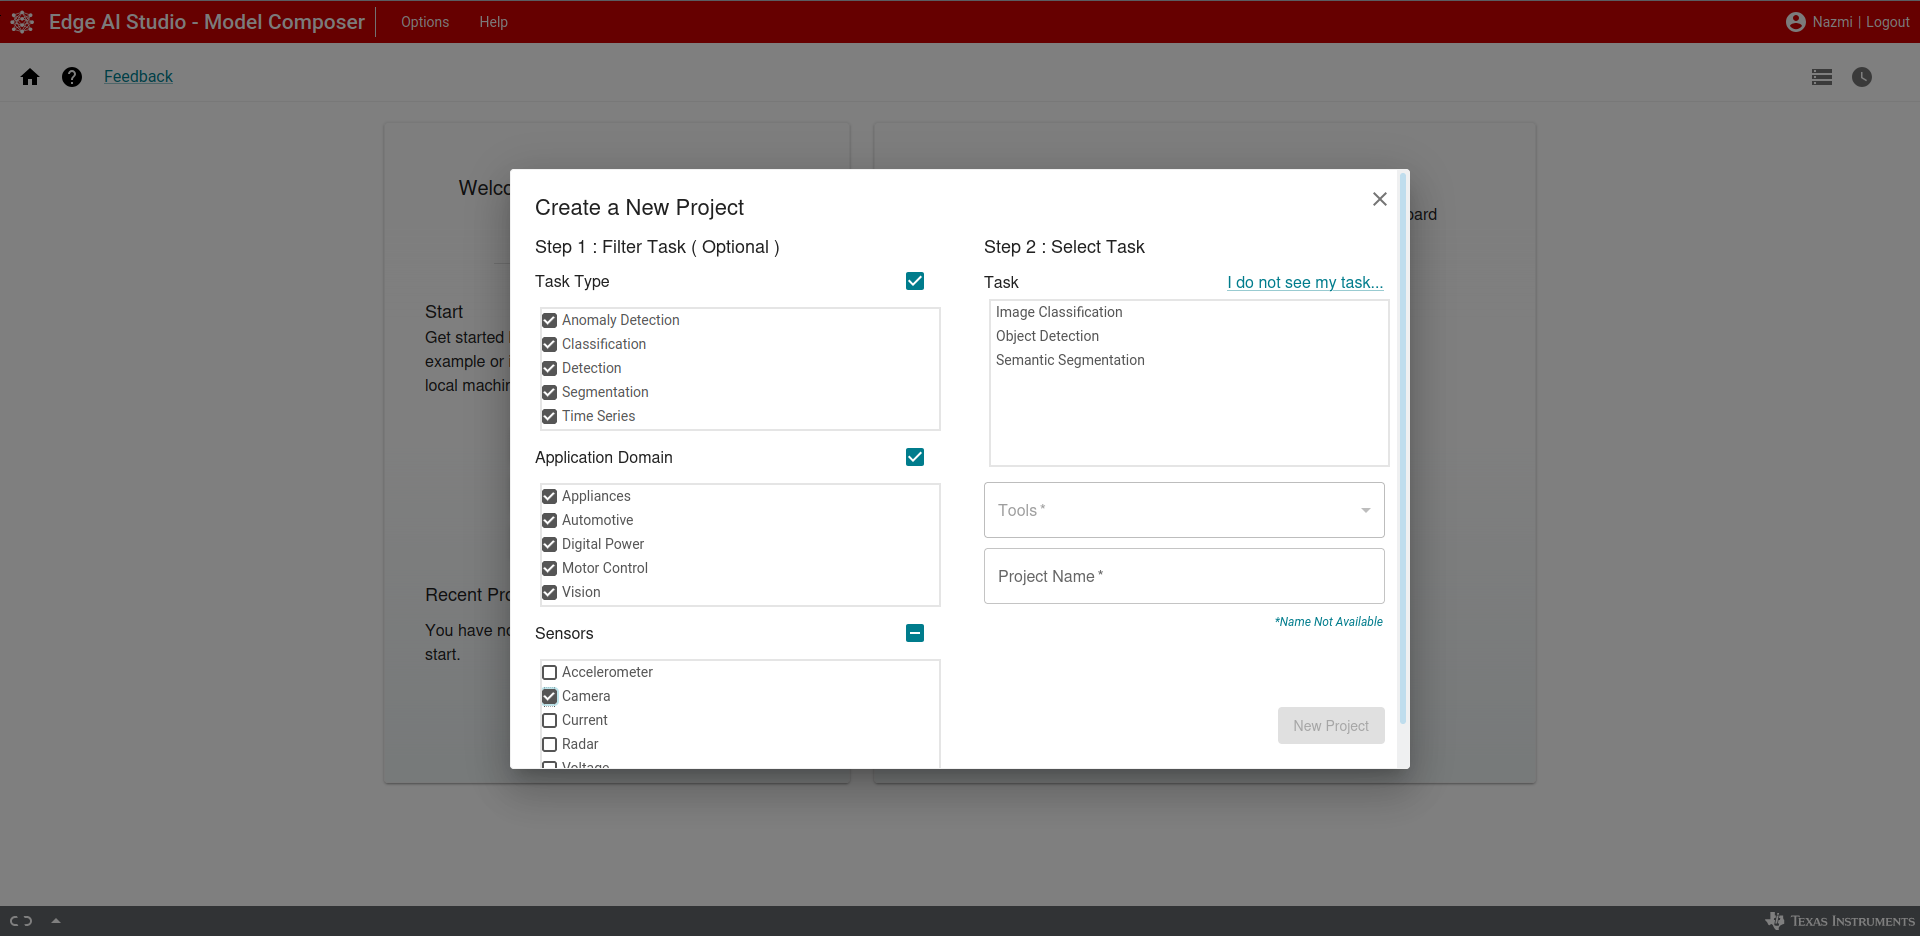Go to the home icon
Screen dimensions: 1920x936
(30, 77)
